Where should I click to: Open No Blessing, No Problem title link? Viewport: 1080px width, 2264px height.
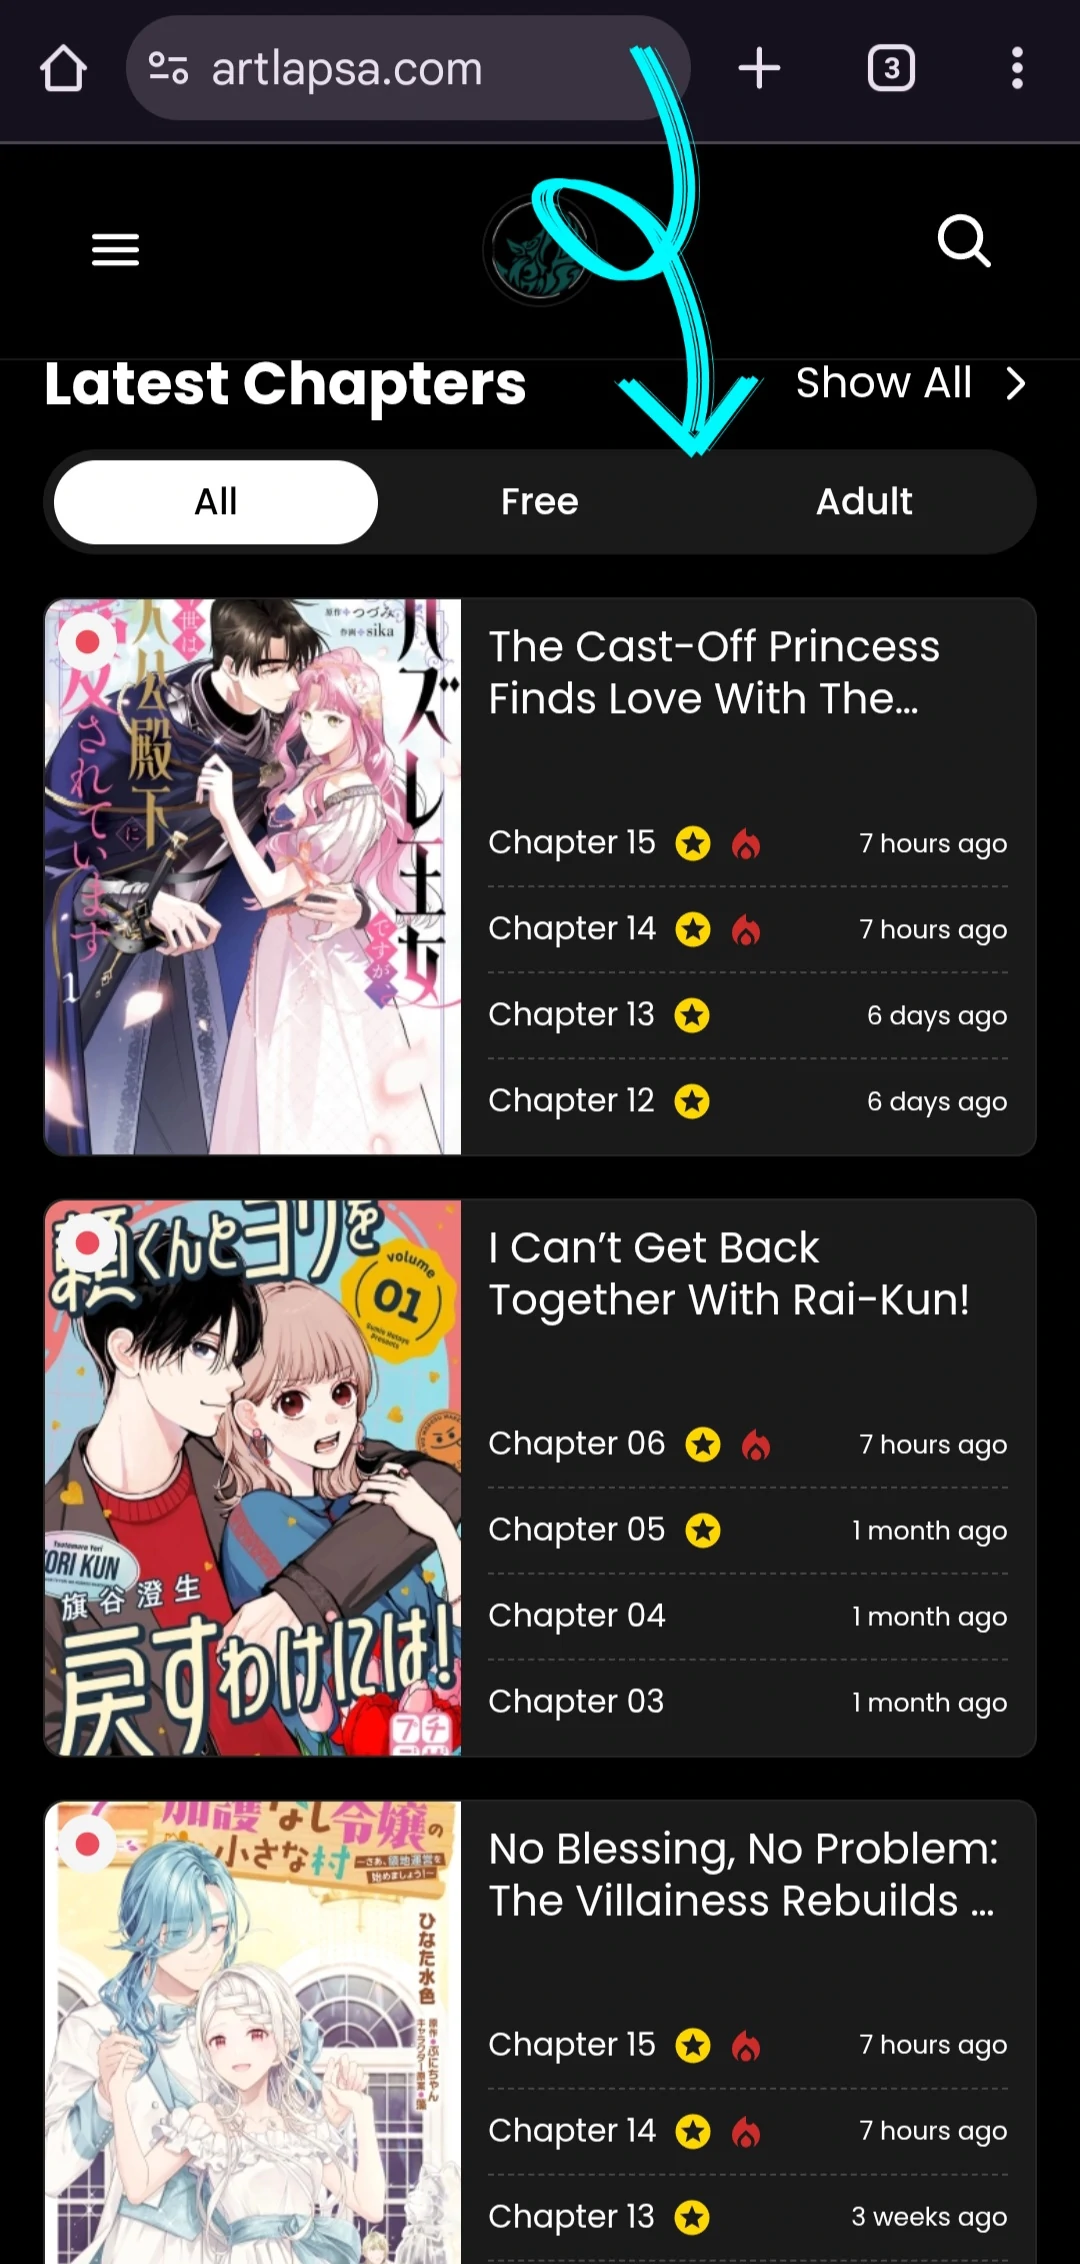[x=743, y=1875]
